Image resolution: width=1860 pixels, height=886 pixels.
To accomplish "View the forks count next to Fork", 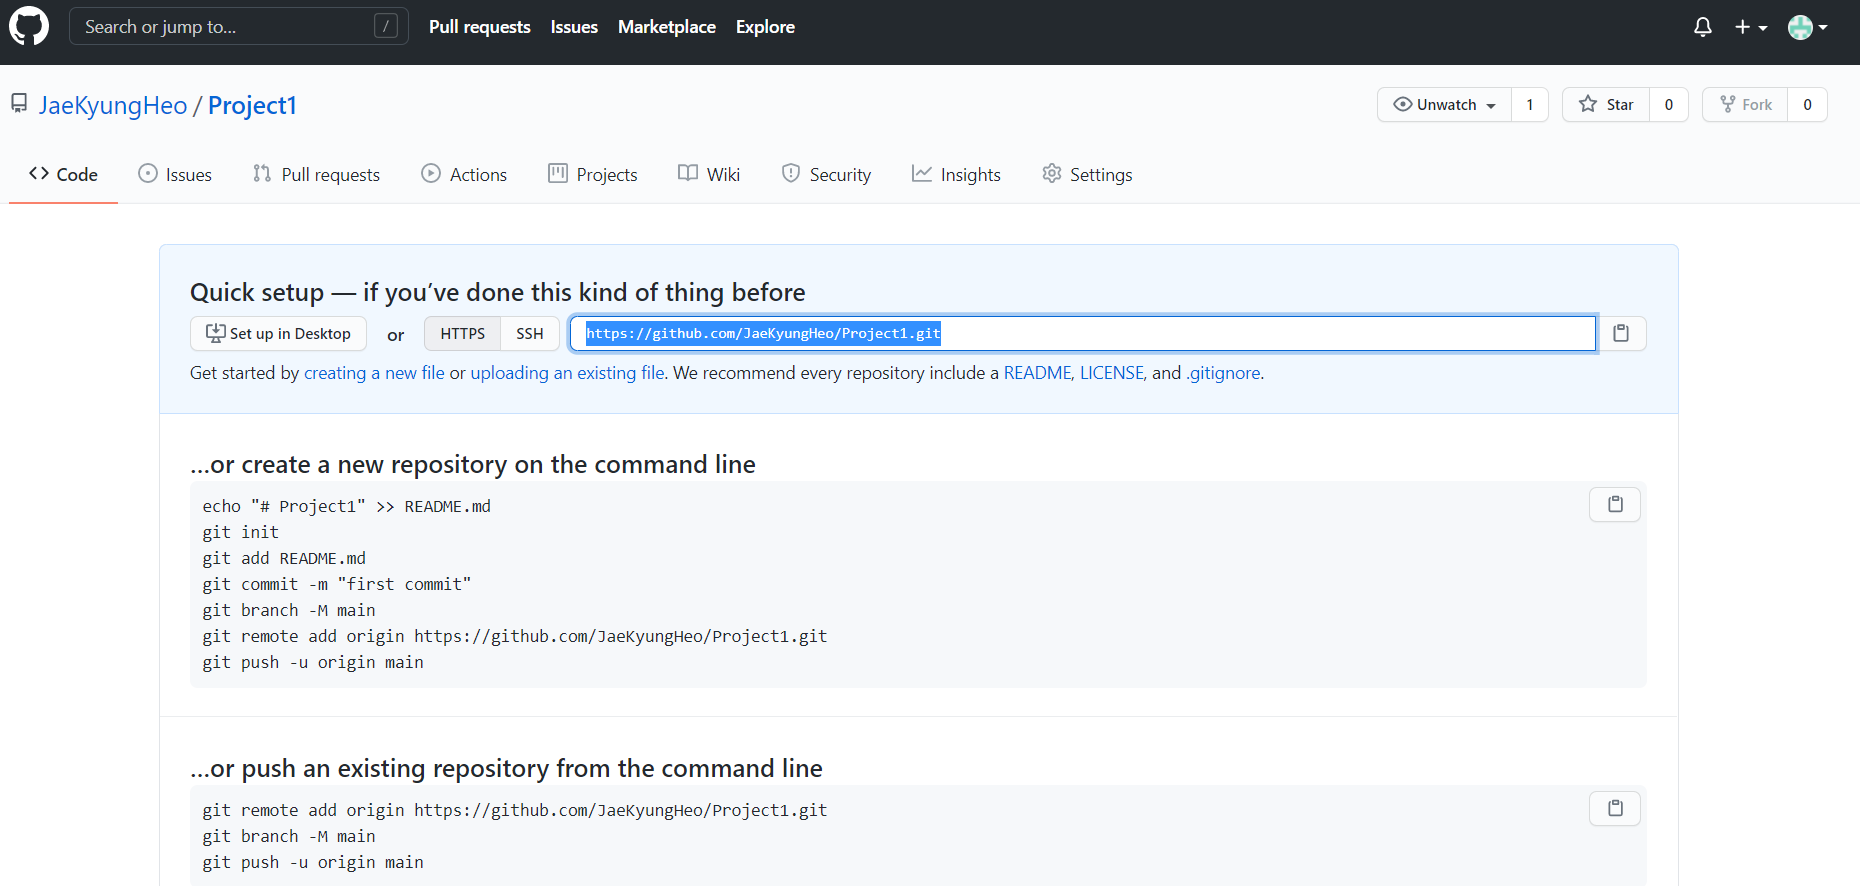I will click(1807, 104).
